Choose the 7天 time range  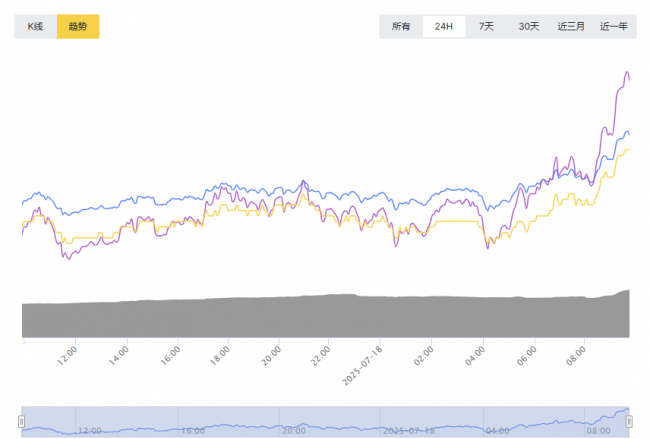pyautogui.click(x=486, y=27)
